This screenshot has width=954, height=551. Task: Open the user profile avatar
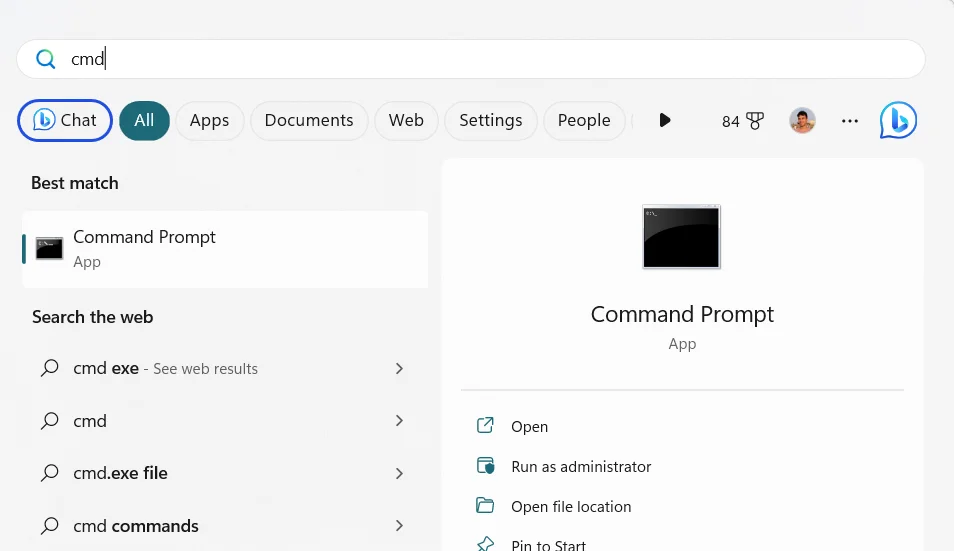(802, 121)
